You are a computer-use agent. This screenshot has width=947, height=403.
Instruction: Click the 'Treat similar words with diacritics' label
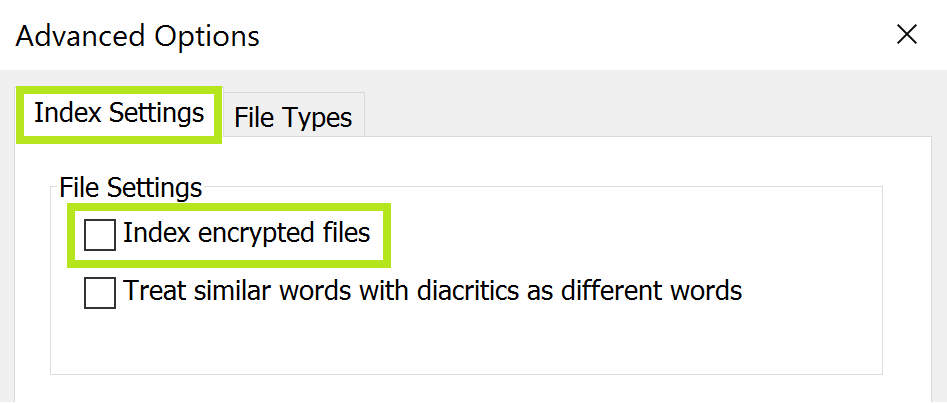(x=432, y=291)
